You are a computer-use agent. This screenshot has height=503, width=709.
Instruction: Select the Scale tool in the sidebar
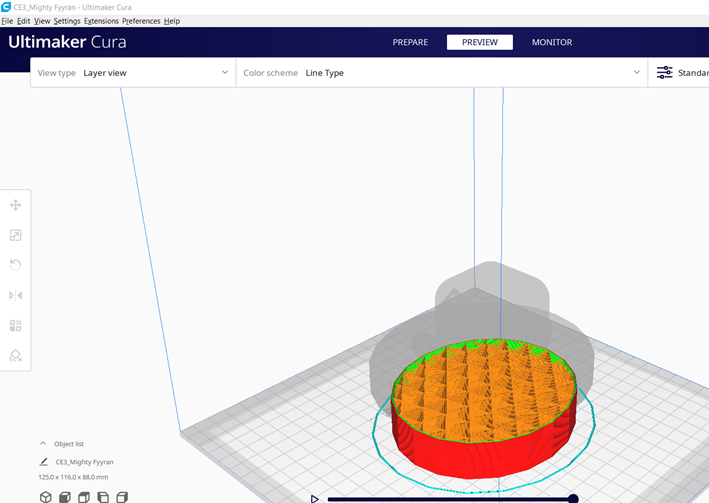point(15,235)
